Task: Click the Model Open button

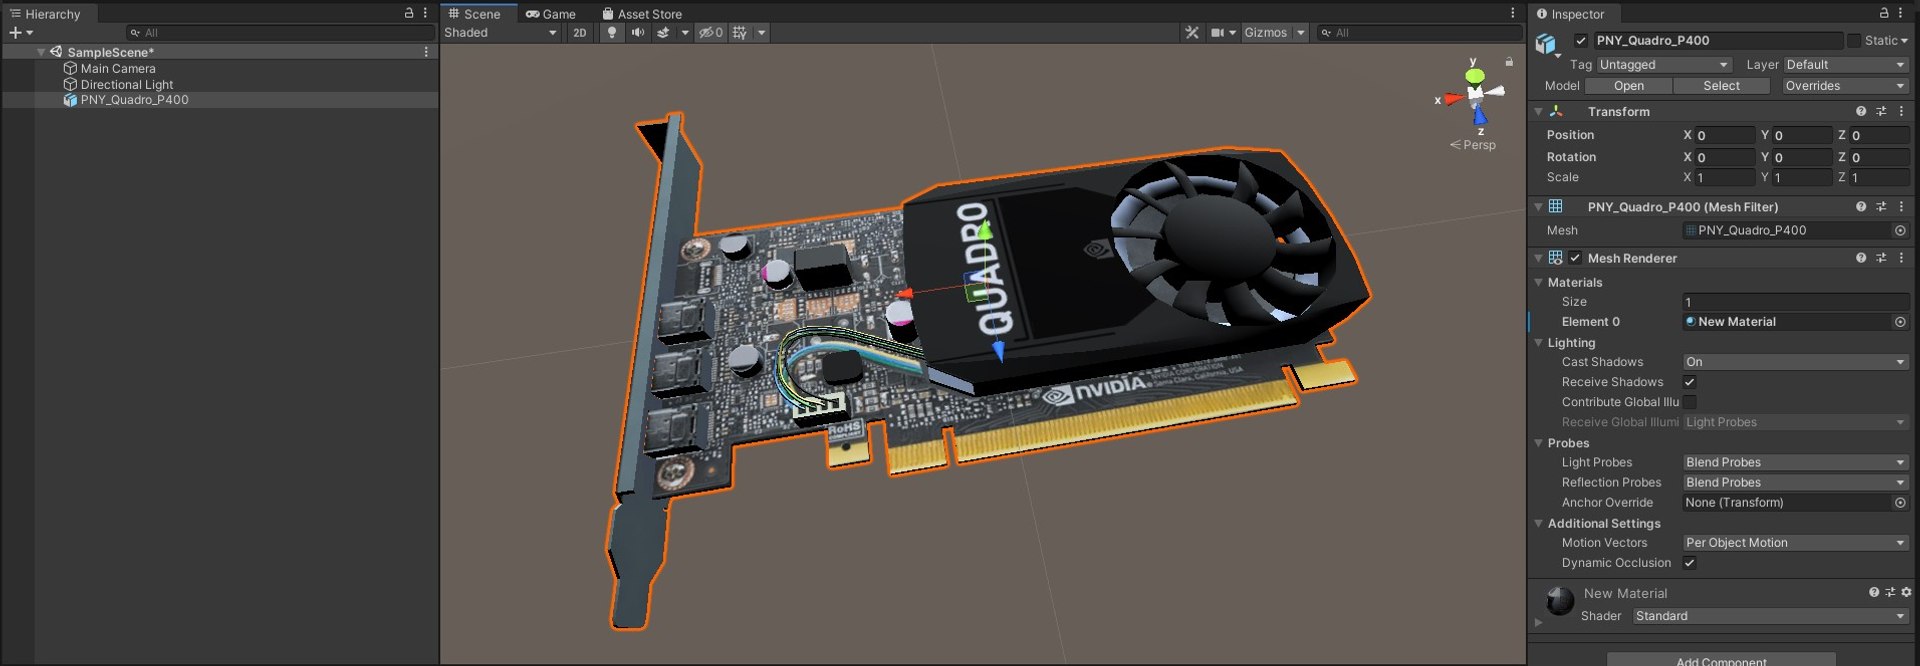Action: pos(1629,86)
